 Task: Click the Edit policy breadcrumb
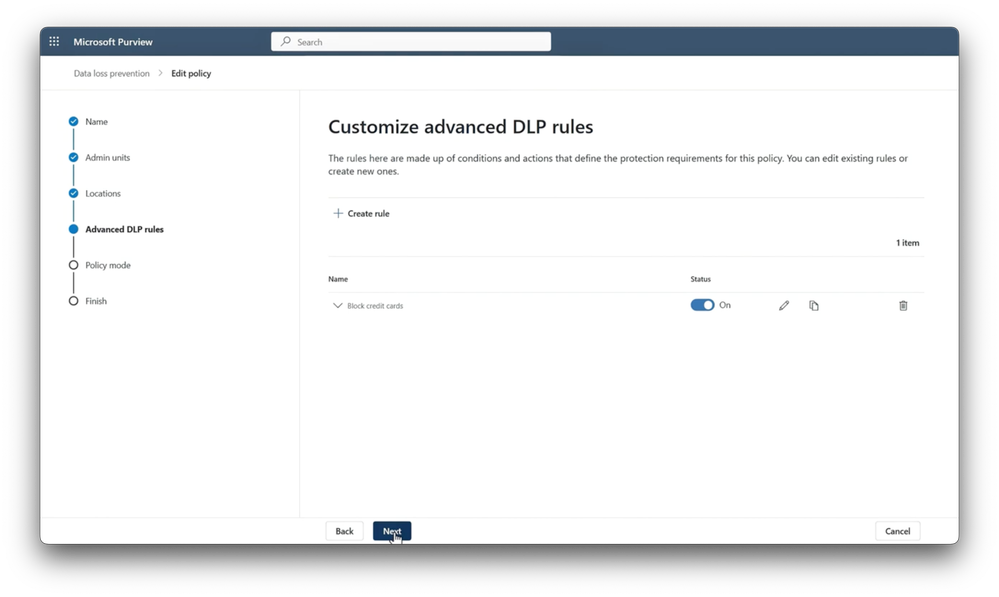(x=191, y=73)
